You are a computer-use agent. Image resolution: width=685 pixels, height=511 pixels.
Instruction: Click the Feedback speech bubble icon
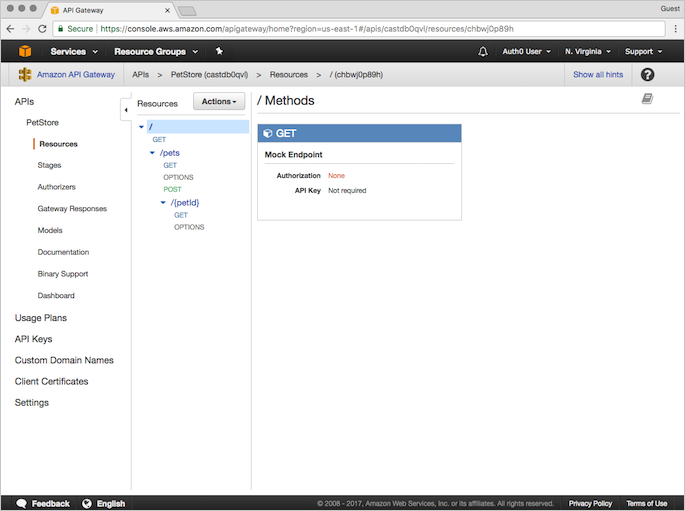click(x=21, y=503)
